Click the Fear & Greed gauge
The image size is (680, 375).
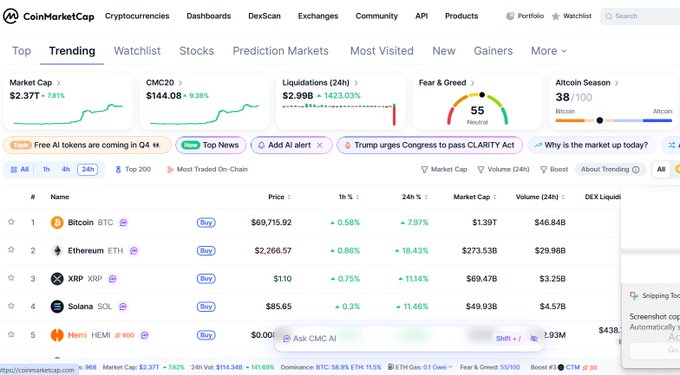pyautogui.click(x=477, y=108)
